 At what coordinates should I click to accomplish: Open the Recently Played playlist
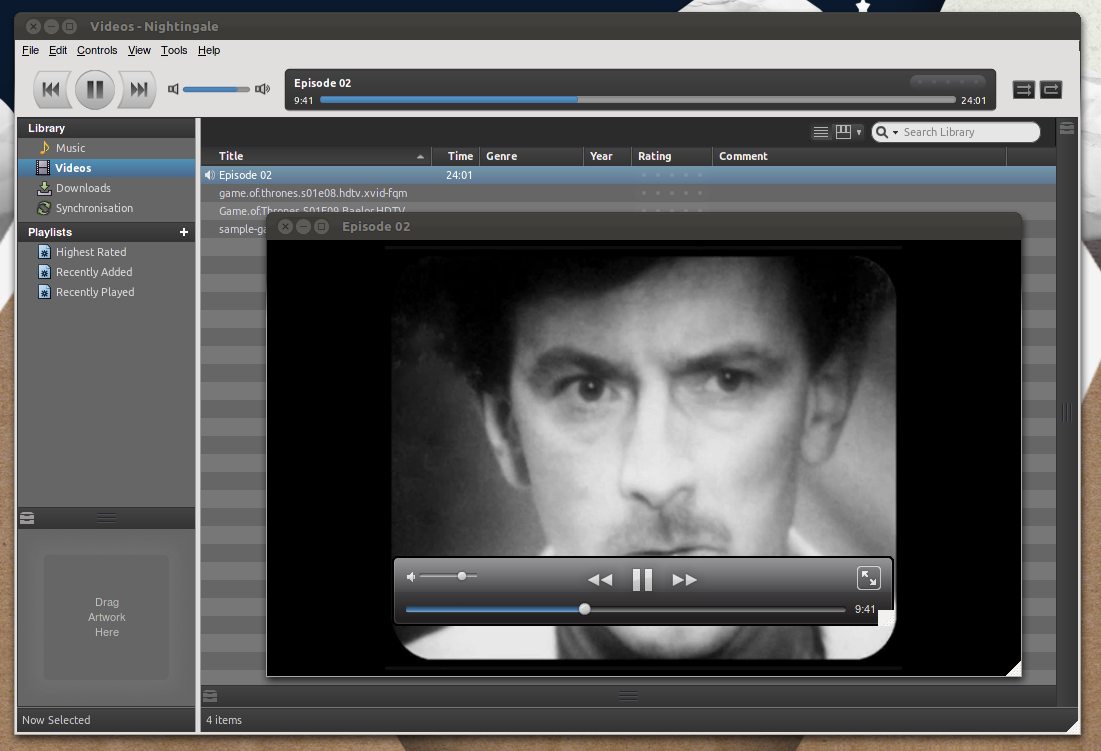(x=106, y=292)
